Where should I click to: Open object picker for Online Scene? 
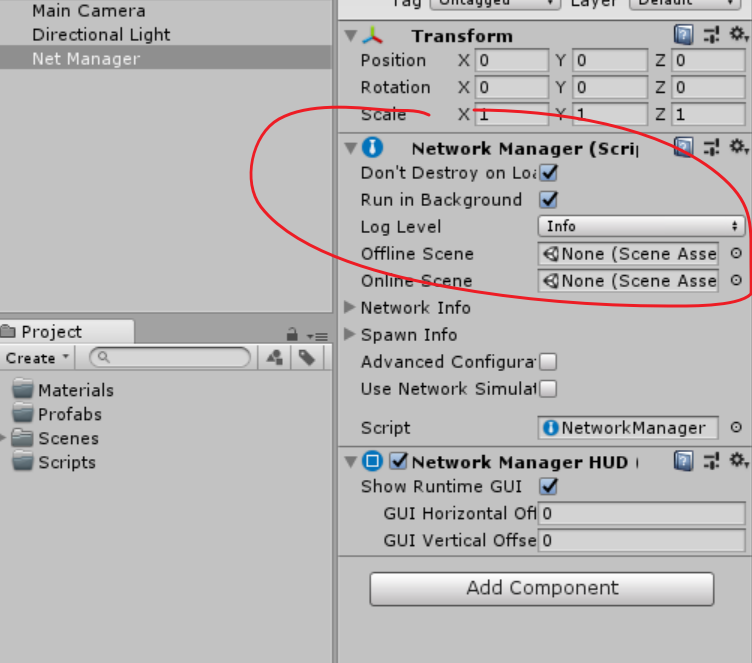click(x=736, y=280)
